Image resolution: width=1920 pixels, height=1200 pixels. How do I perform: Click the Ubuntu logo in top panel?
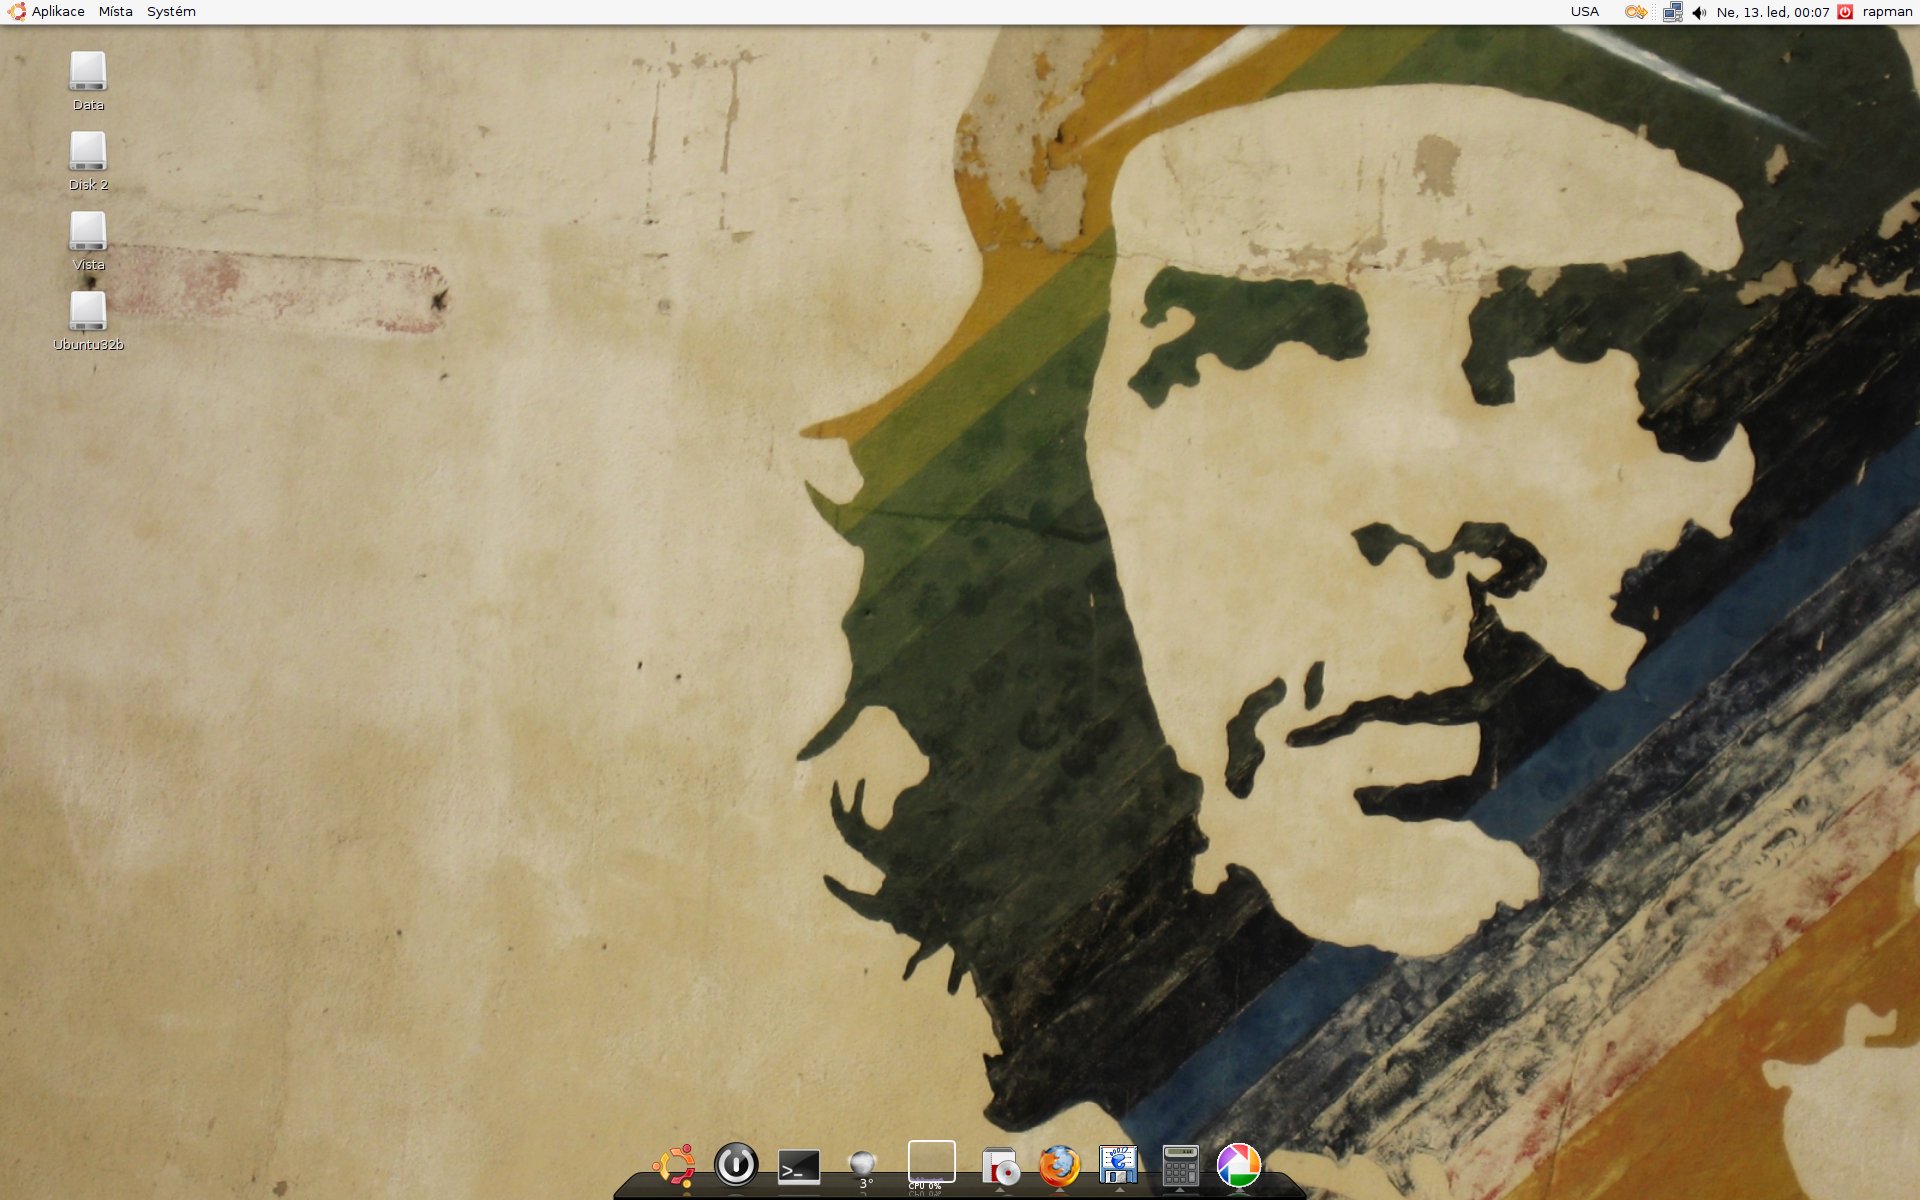coord(16,12)
